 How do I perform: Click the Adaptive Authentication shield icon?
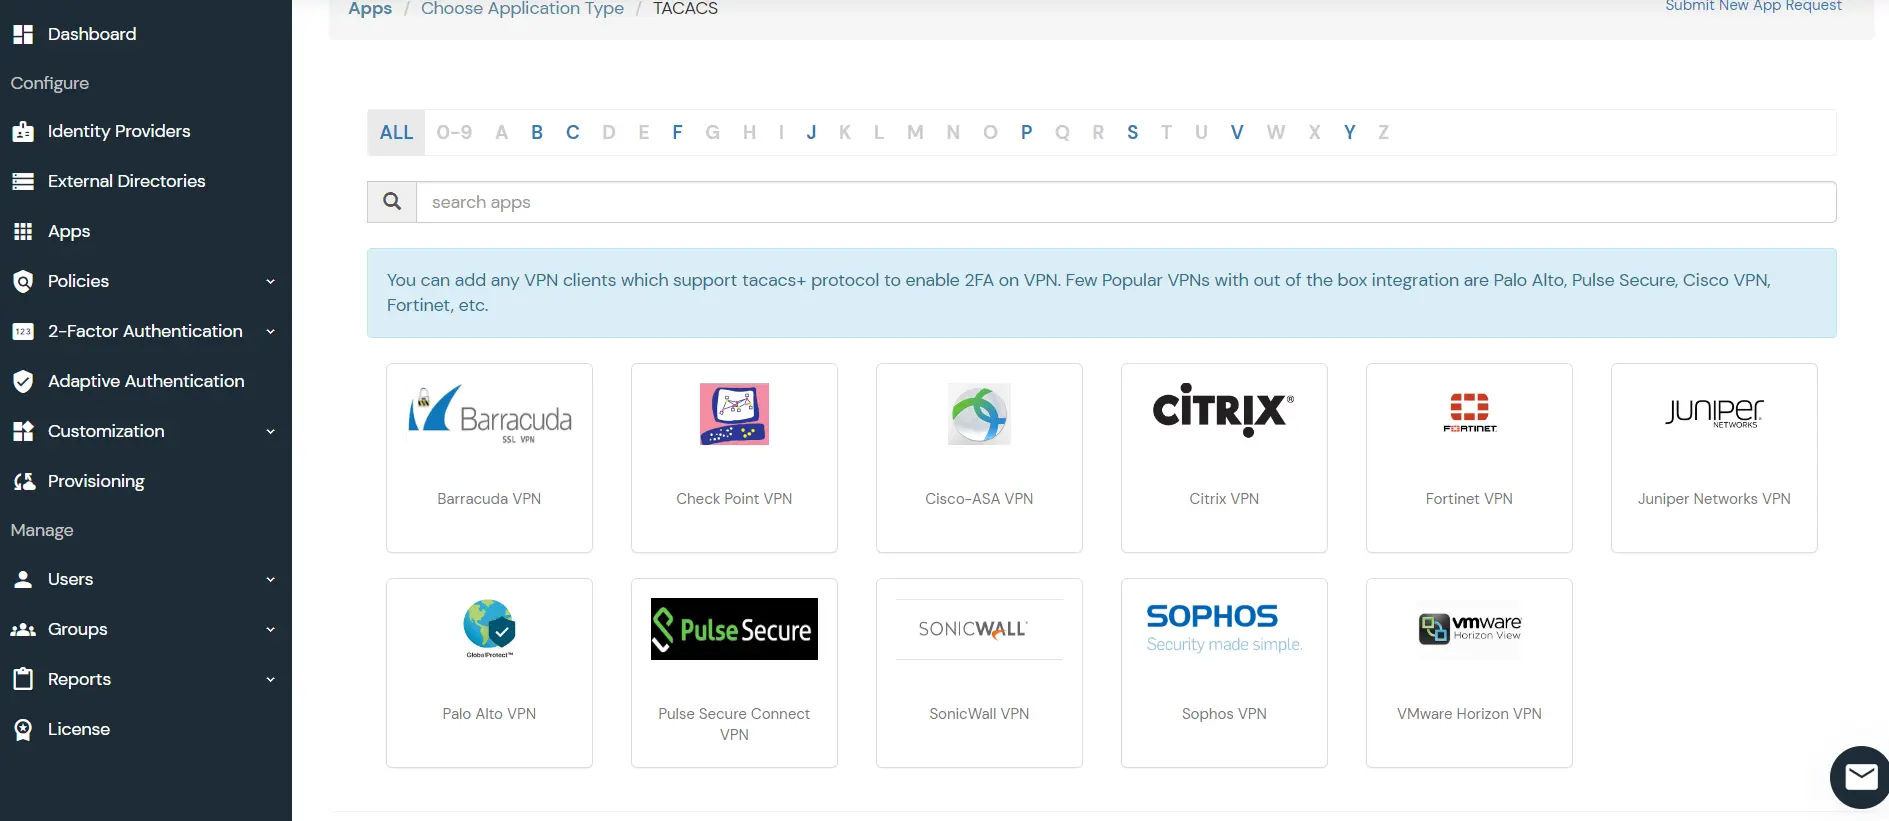click(x=23, y=381)
